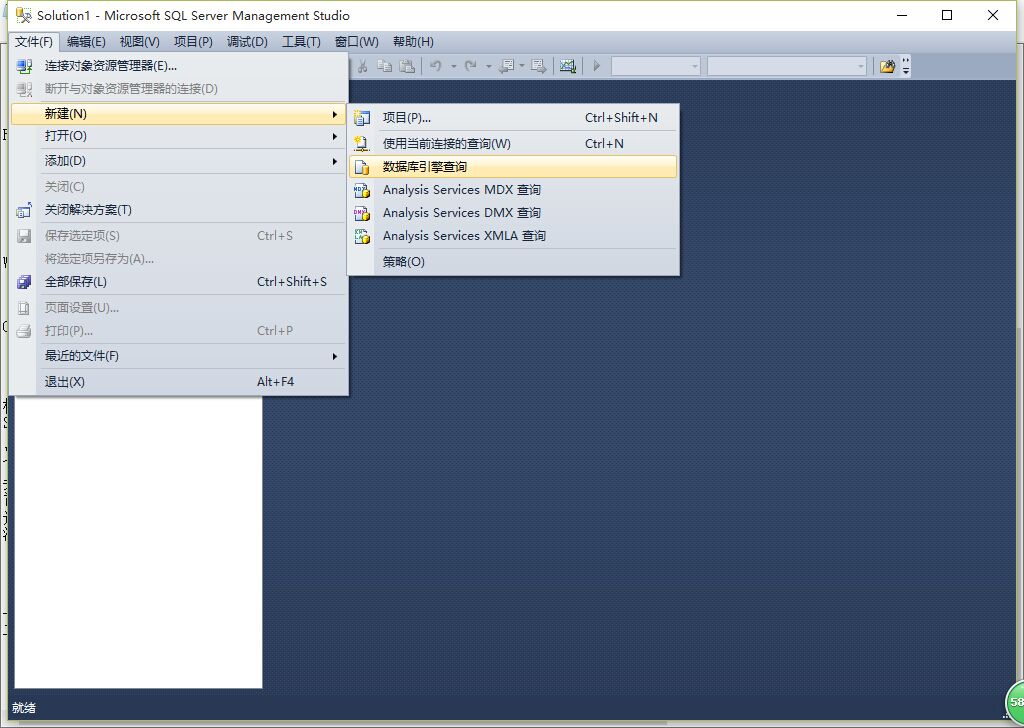Image resolution: width=1024 pixels, height=728 pixels.
Task: Open the first empty toolbar combo box
Action: coord(656,66)
